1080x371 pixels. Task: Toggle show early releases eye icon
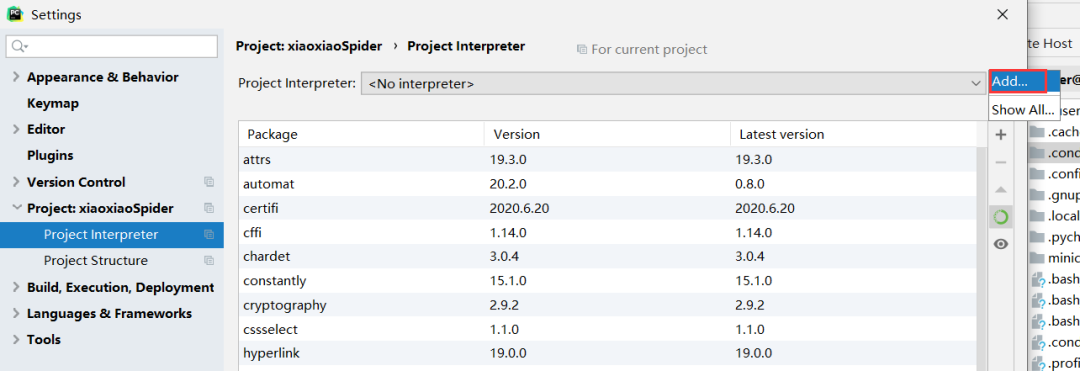pos(1001,244)
